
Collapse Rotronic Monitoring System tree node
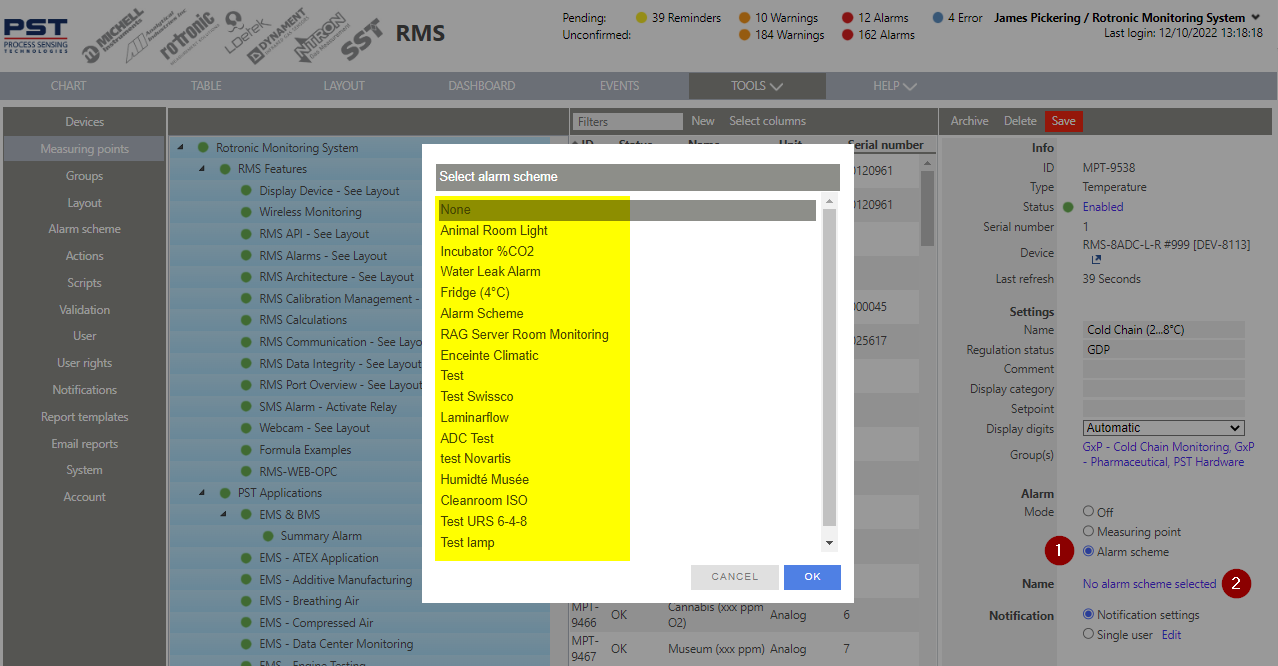(x=181, y=148)
